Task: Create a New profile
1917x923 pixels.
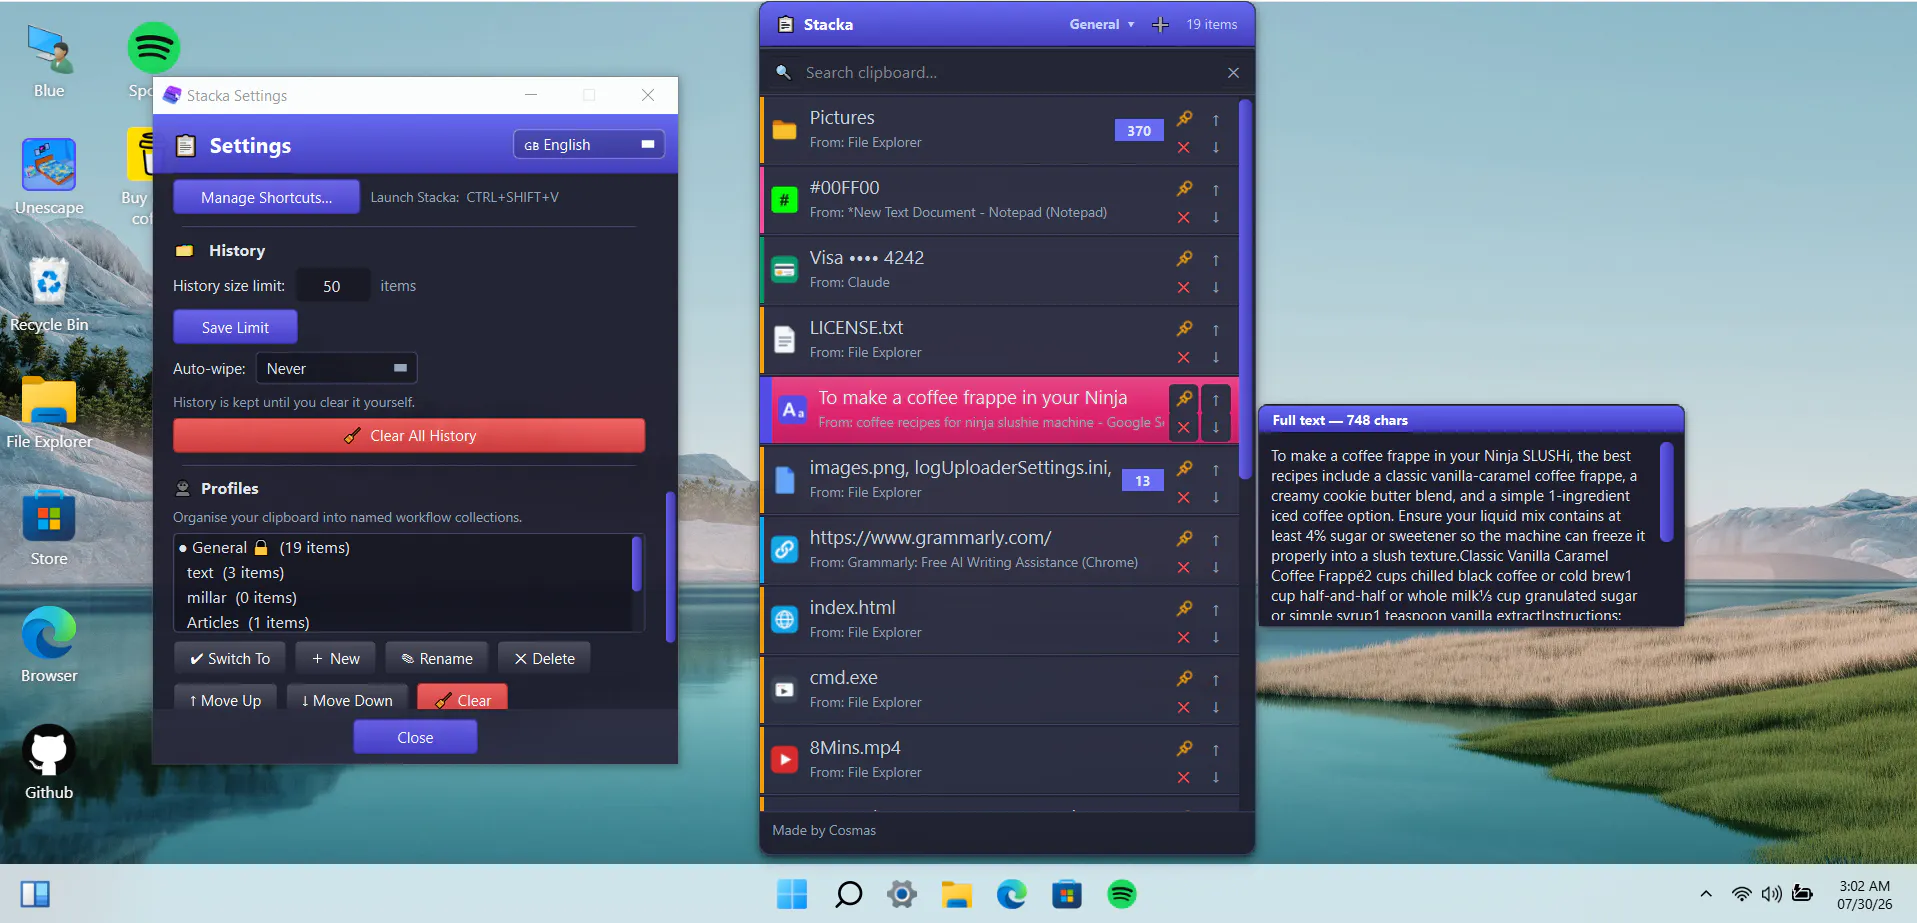Action: 335,659
